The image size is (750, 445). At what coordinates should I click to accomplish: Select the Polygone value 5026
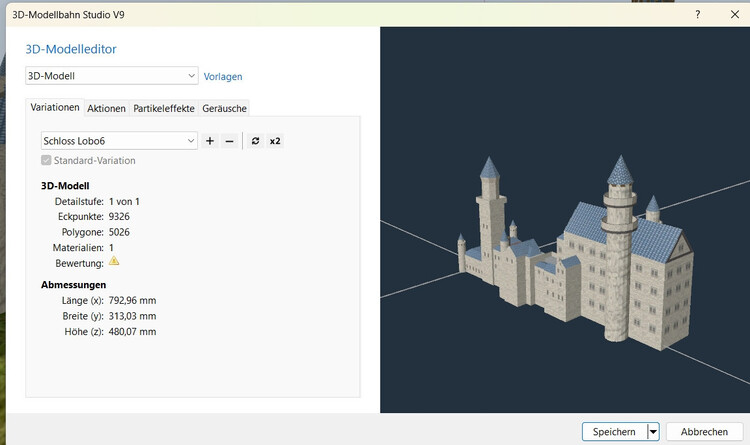pyautogui.click(x=119, y=232)
